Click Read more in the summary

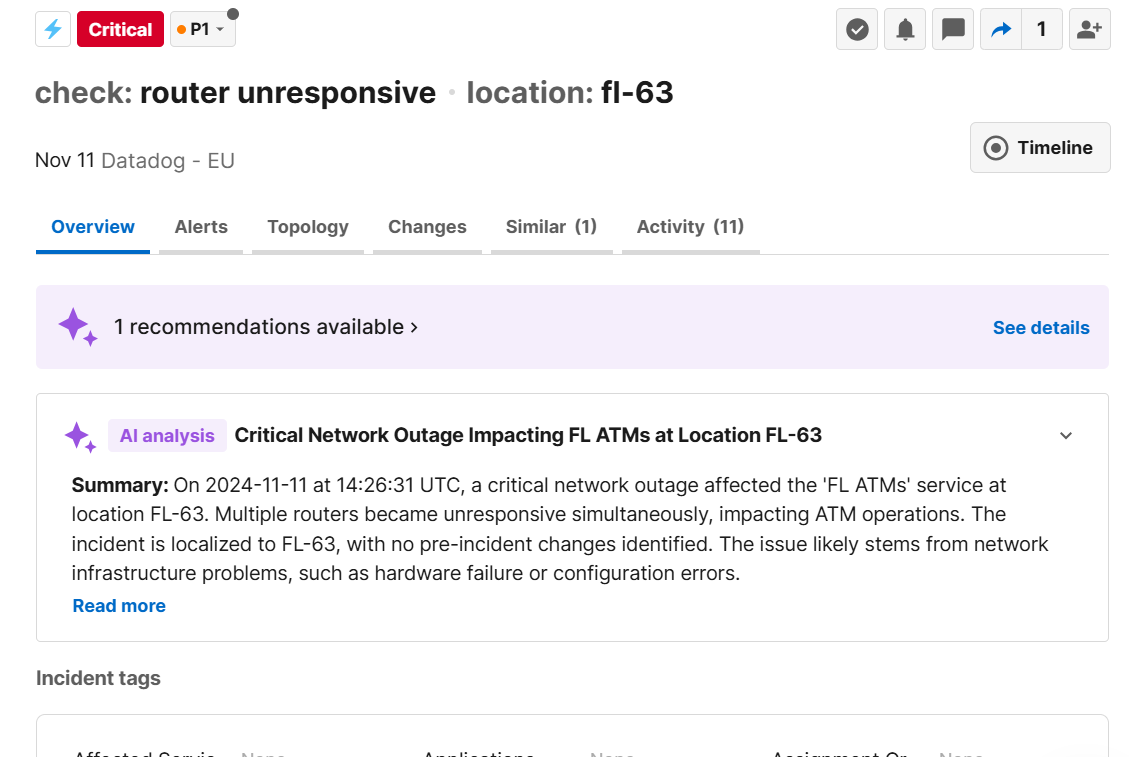tap(119, 605)
